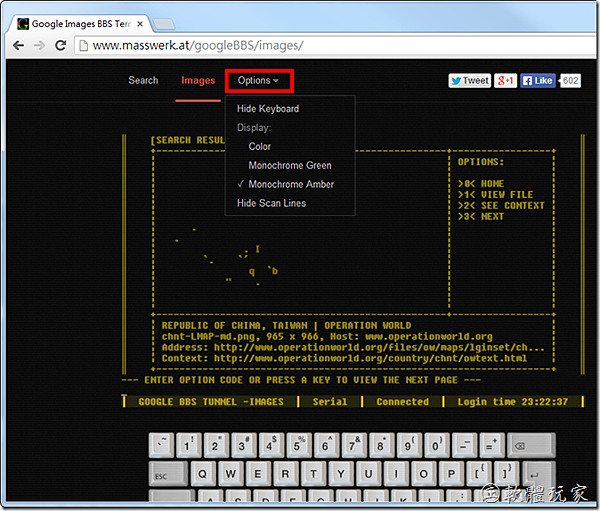The image size is (600, 511).
Task: Tap the 0 key on virtual keyboard
Action: (x=437, y=445)
